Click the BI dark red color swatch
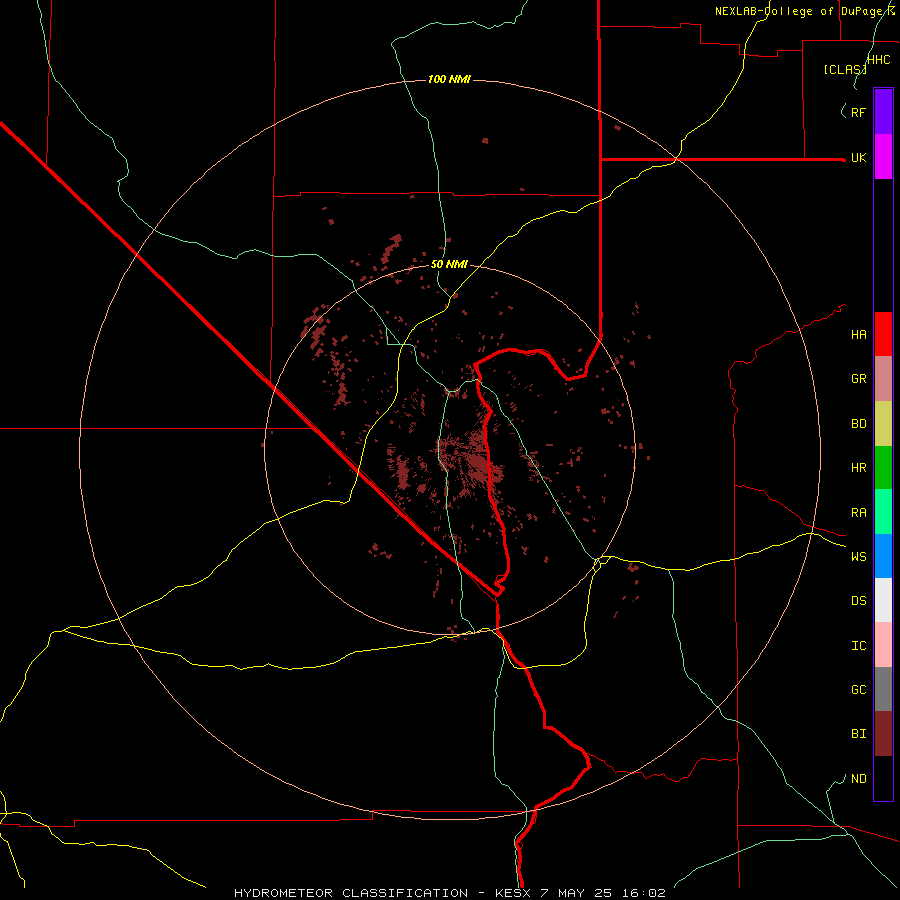Viewport: 900px width, 900px height. [x=883, y=734]
